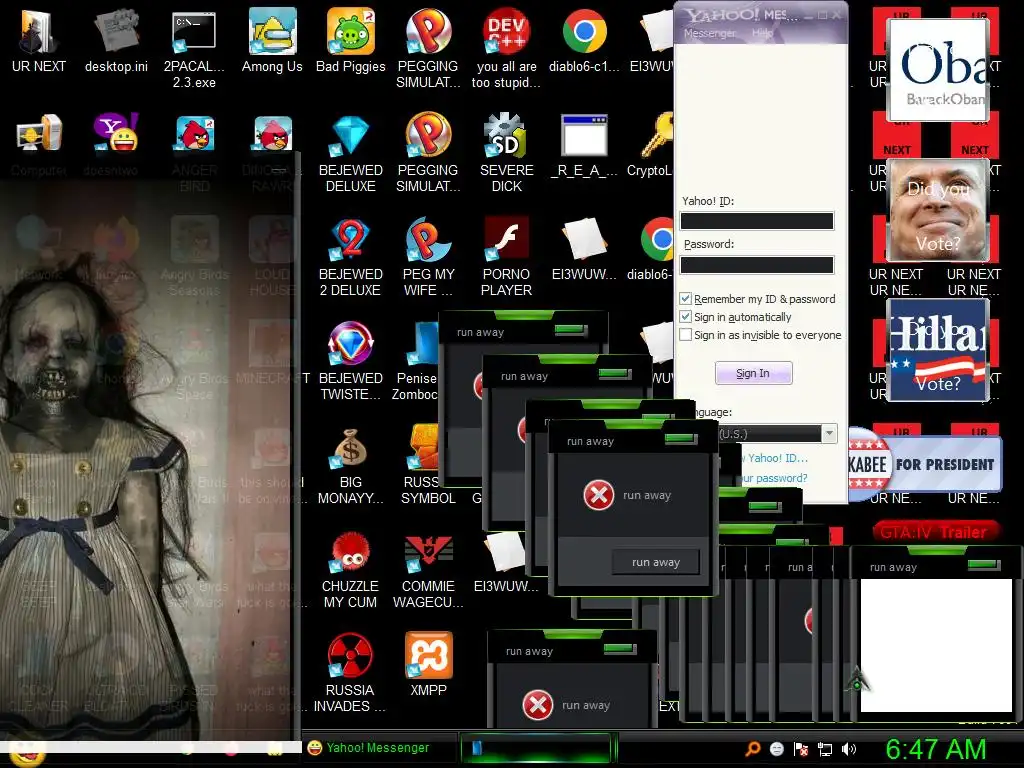Click the Obama thumbnail image

coord(938,70)
